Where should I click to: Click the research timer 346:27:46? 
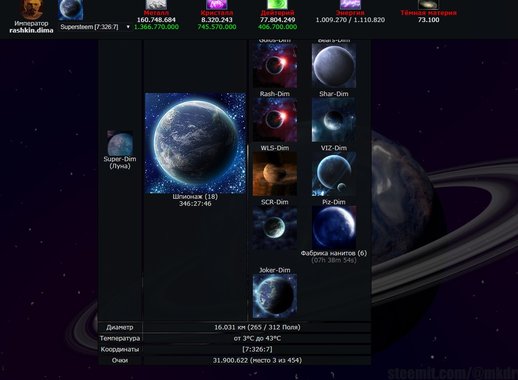click(195, 204)
